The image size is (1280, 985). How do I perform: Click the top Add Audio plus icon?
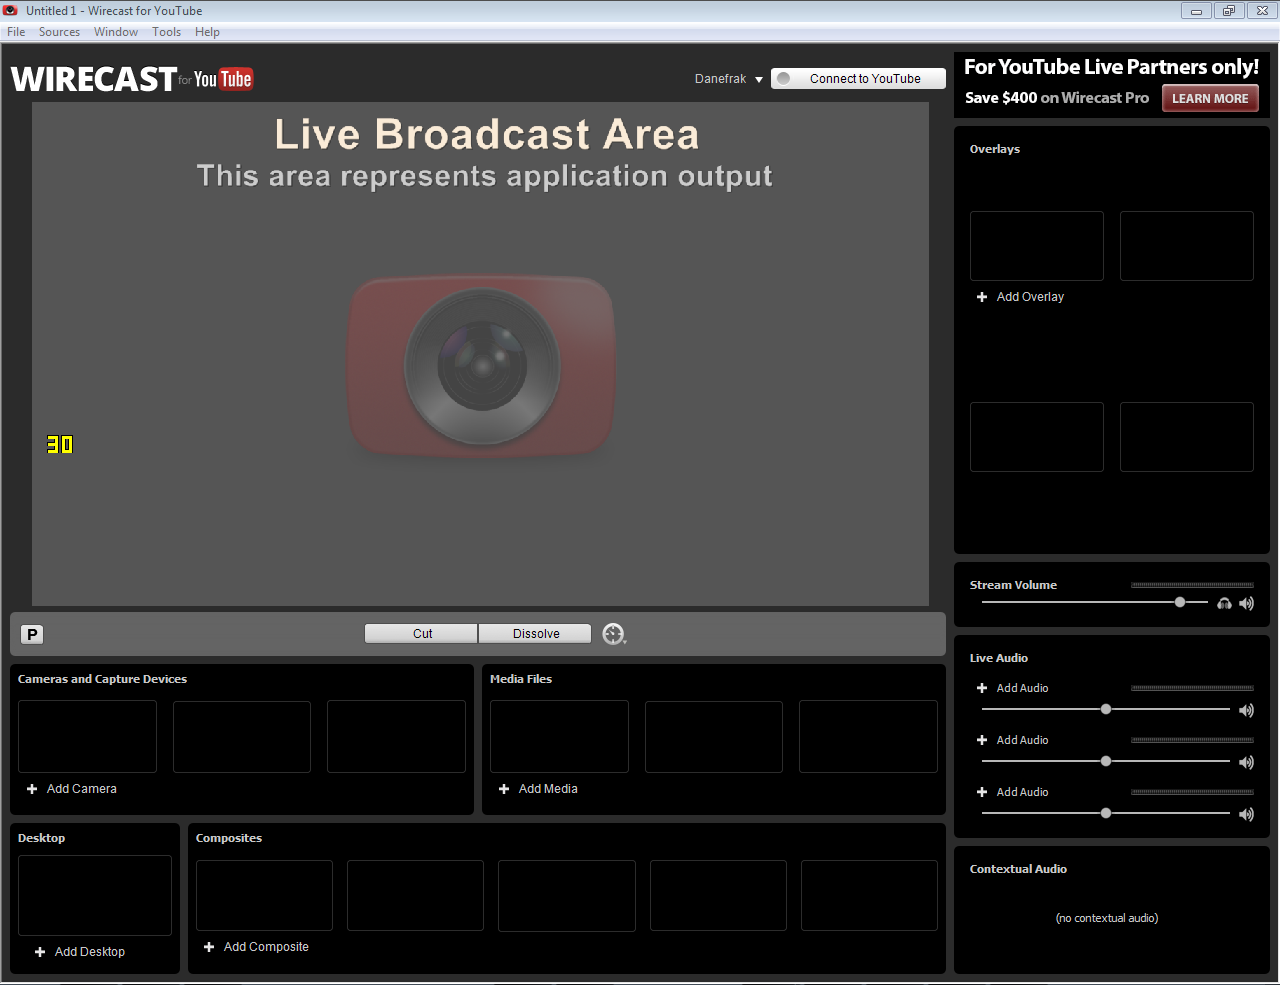point(982,688)
